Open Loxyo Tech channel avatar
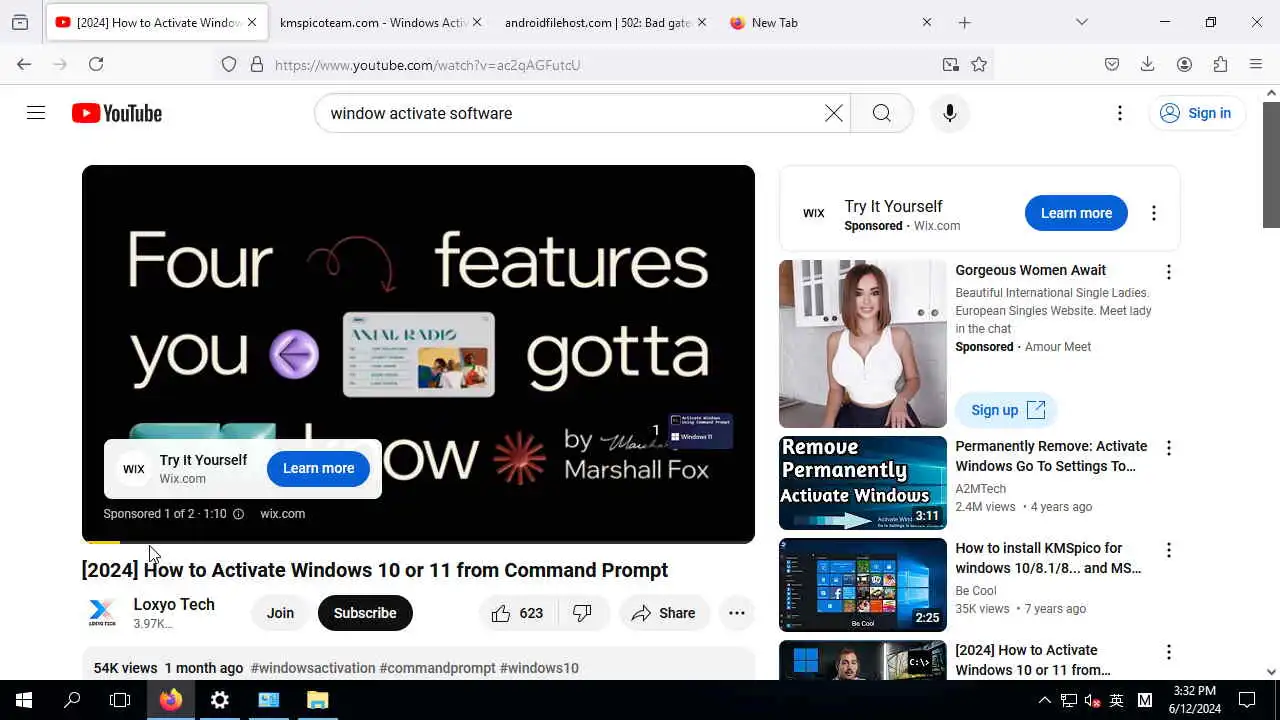Viewport: 1280px width, 720px height. point(102,613)
